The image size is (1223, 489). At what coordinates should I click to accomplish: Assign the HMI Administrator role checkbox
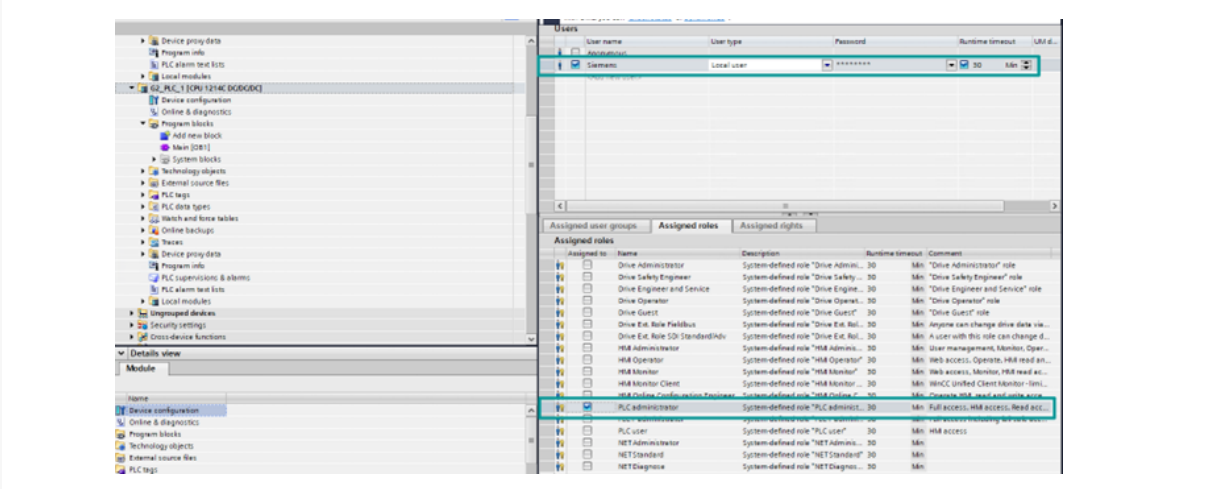point(587,348)
